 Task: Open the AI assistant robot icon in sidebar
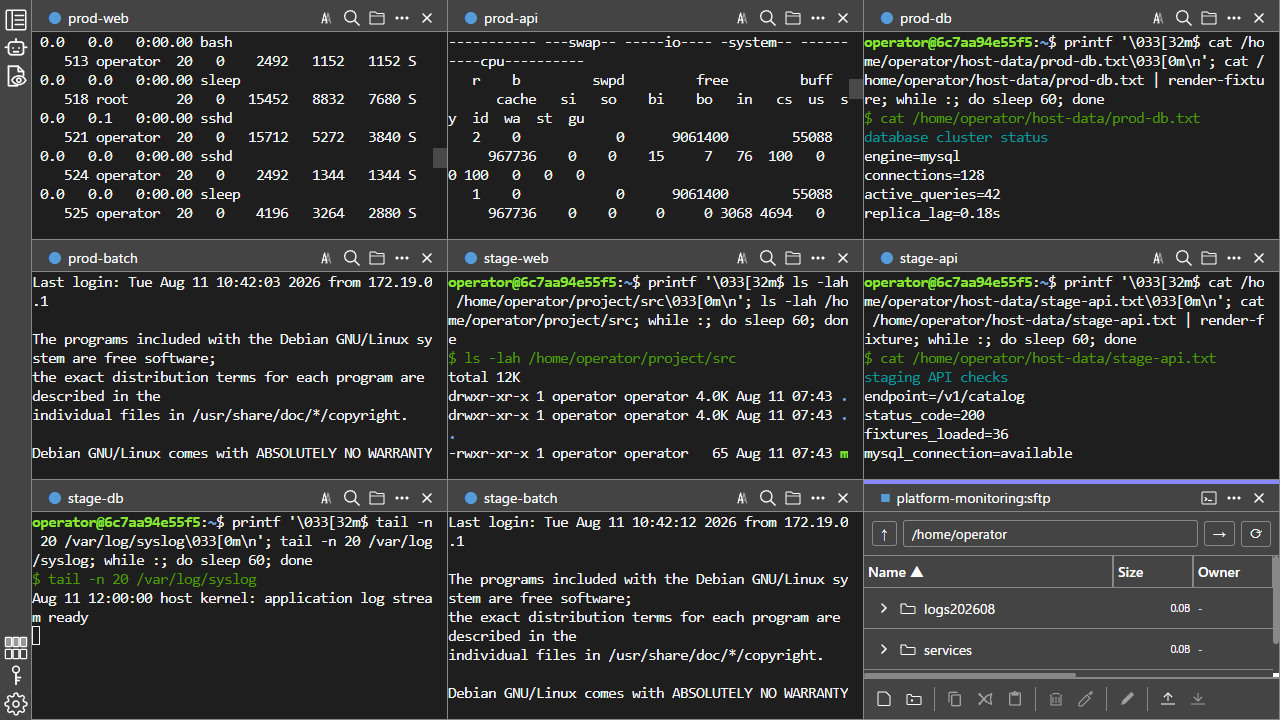point(16,47)
